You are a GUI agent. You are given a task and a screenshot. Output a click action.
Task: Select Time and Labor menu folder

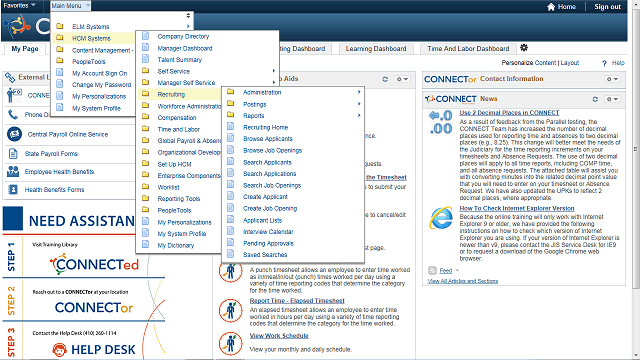[x=178, y=129]
